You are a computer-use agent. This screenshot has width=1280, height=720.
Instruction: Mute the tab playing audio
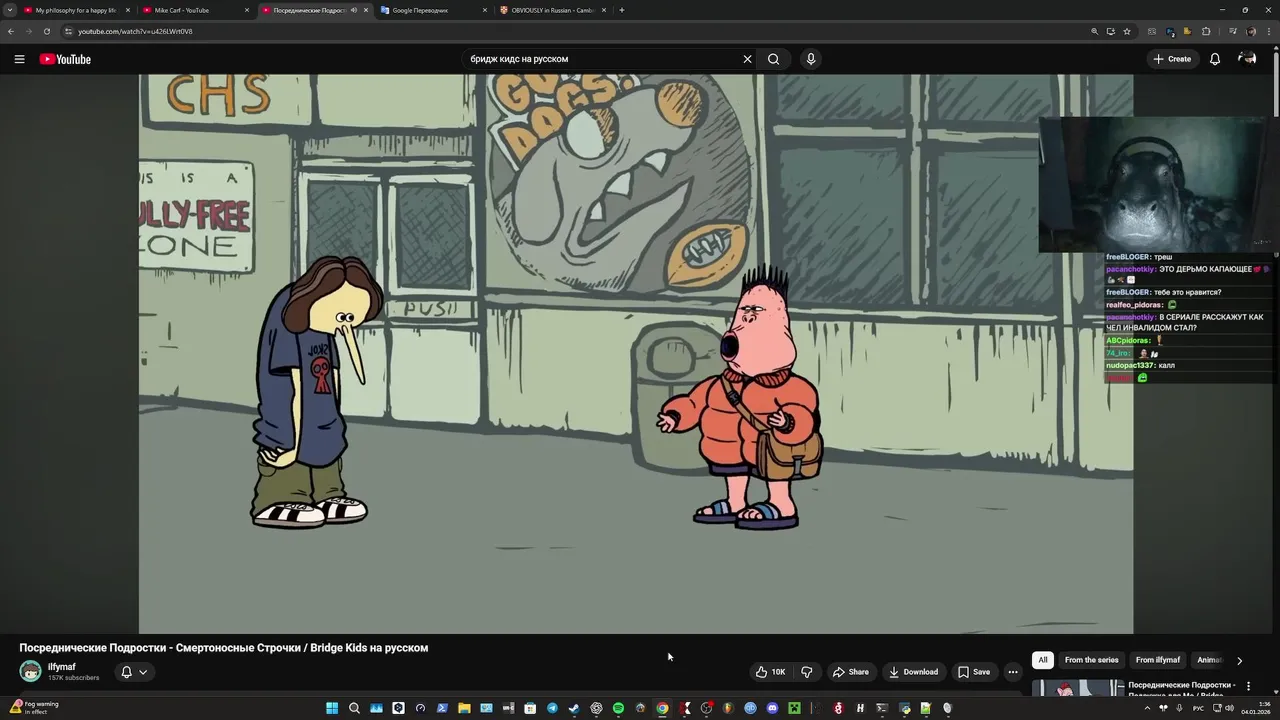coord(354,10)
